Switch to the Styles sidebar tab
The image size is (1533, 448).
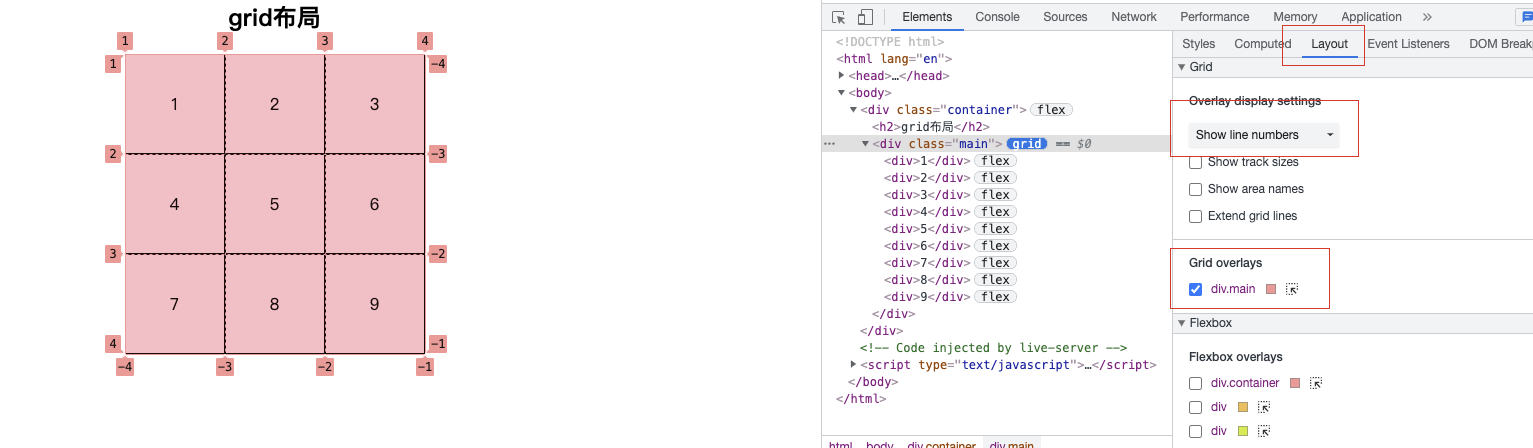[x=1198, y=44]
